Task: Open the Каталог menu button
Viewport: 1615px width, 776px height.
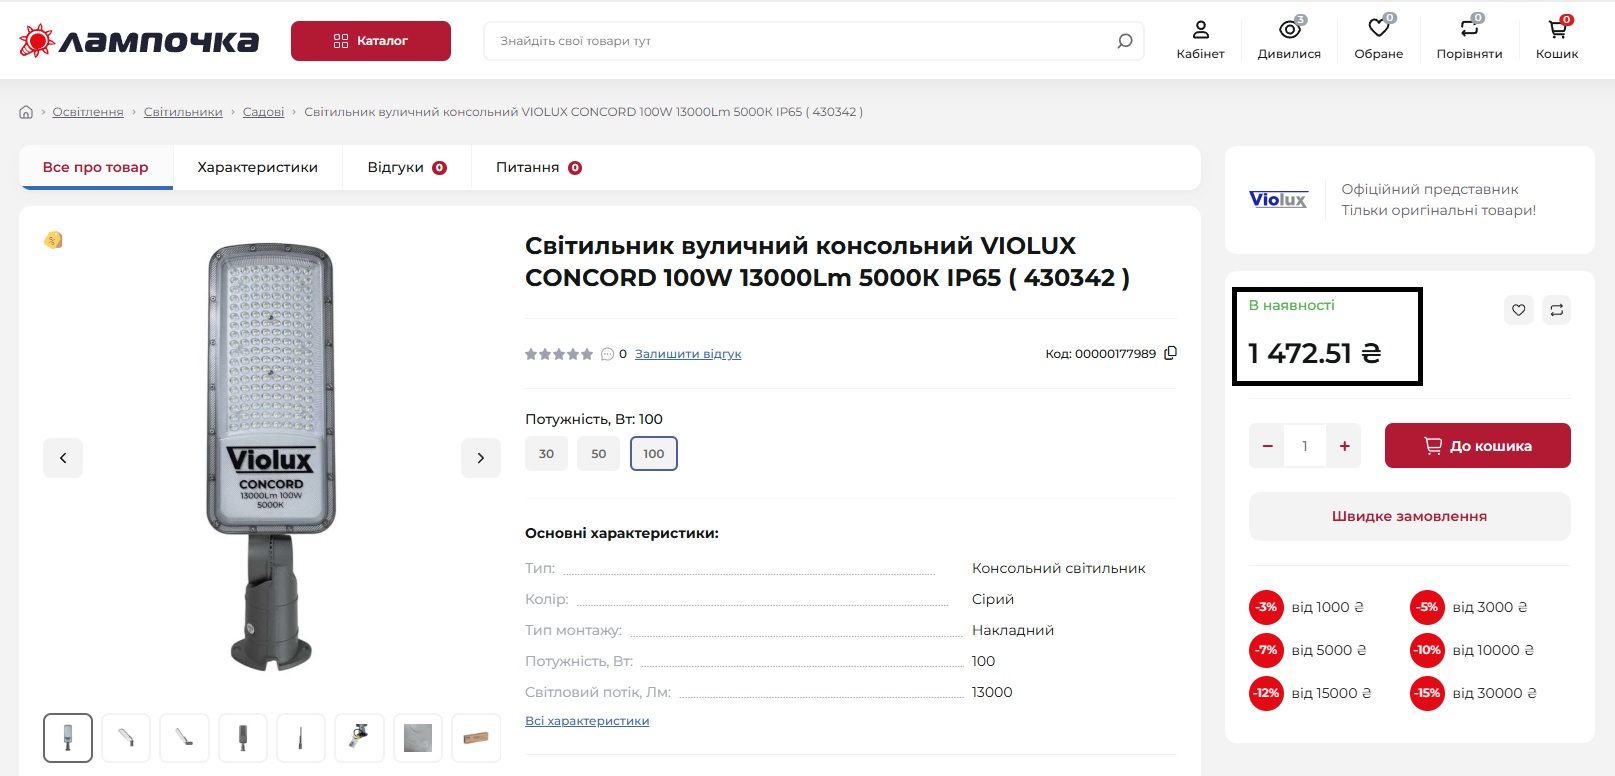Action: (x=371, y=41)
